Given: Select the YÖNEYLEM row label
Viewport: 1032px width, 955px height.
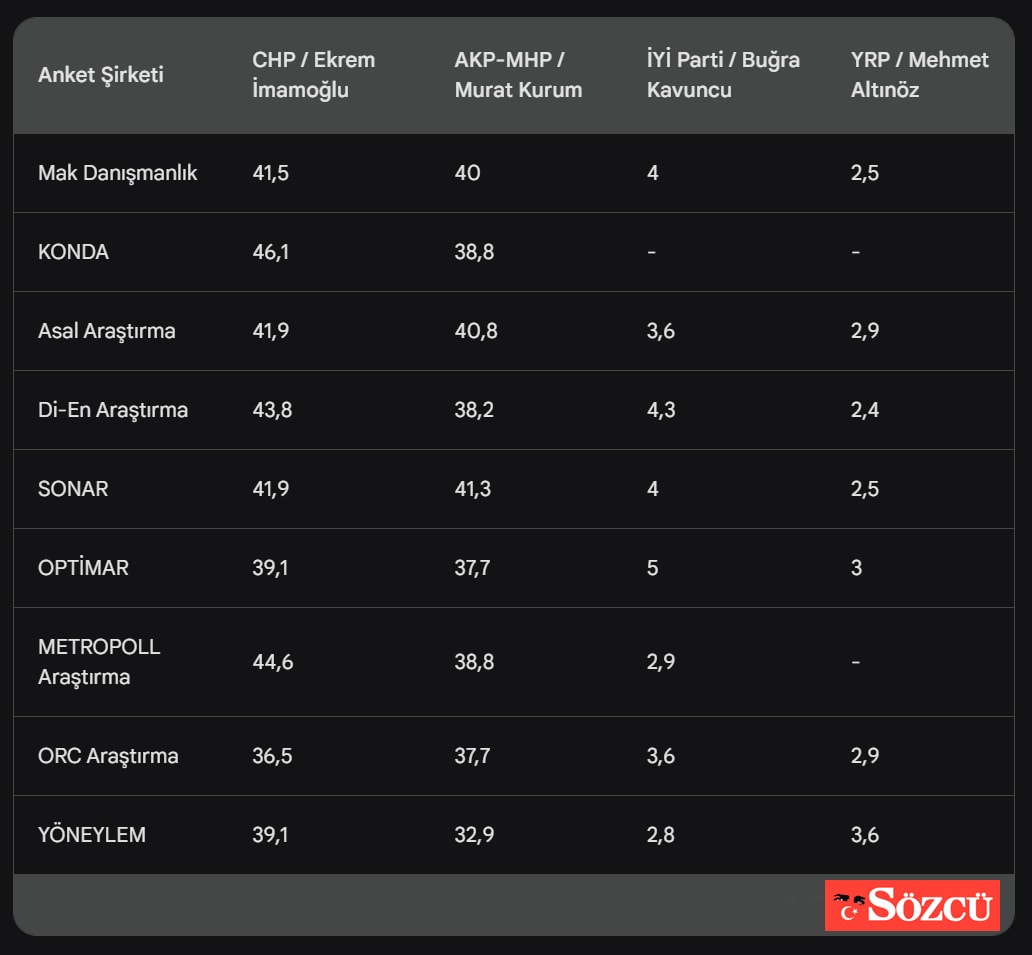Looking at the screenshot, I should pyautogui.click(x=92, y=835).
